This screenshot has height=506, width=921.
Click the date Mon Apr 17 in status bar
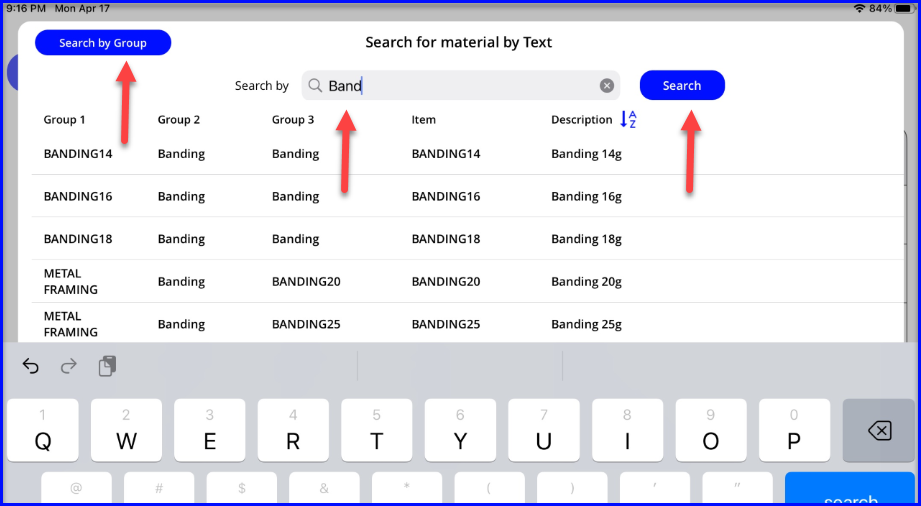(82, 9)
